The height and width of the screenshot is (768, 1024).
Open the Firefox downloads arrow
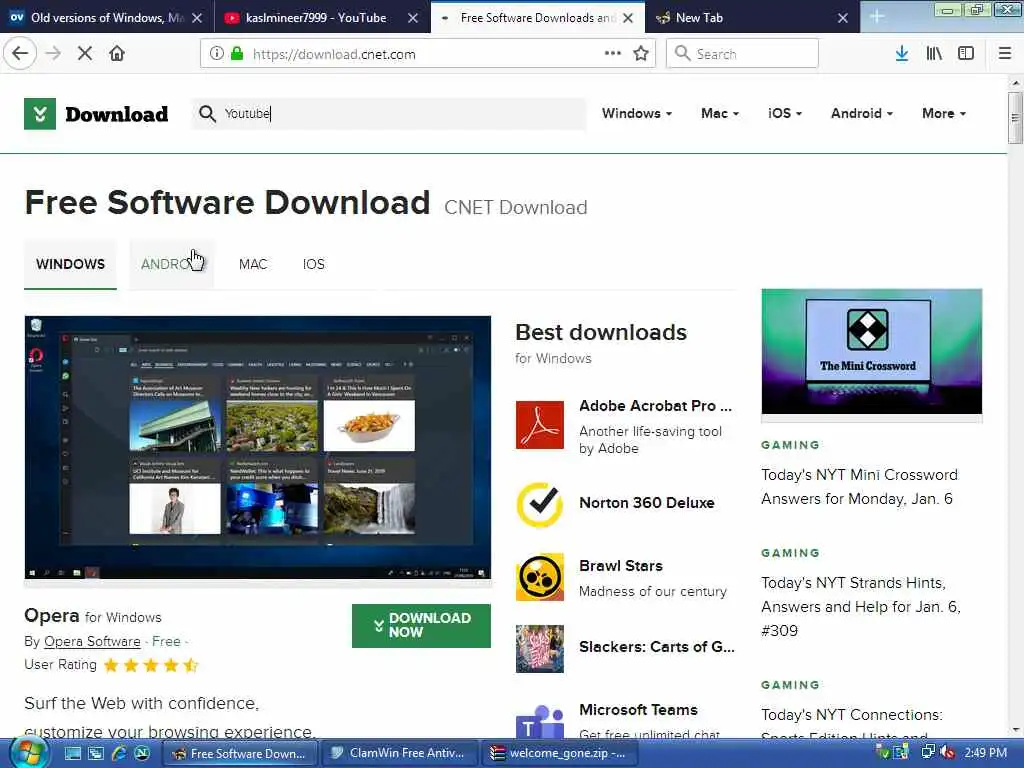[x=902, y=54]
